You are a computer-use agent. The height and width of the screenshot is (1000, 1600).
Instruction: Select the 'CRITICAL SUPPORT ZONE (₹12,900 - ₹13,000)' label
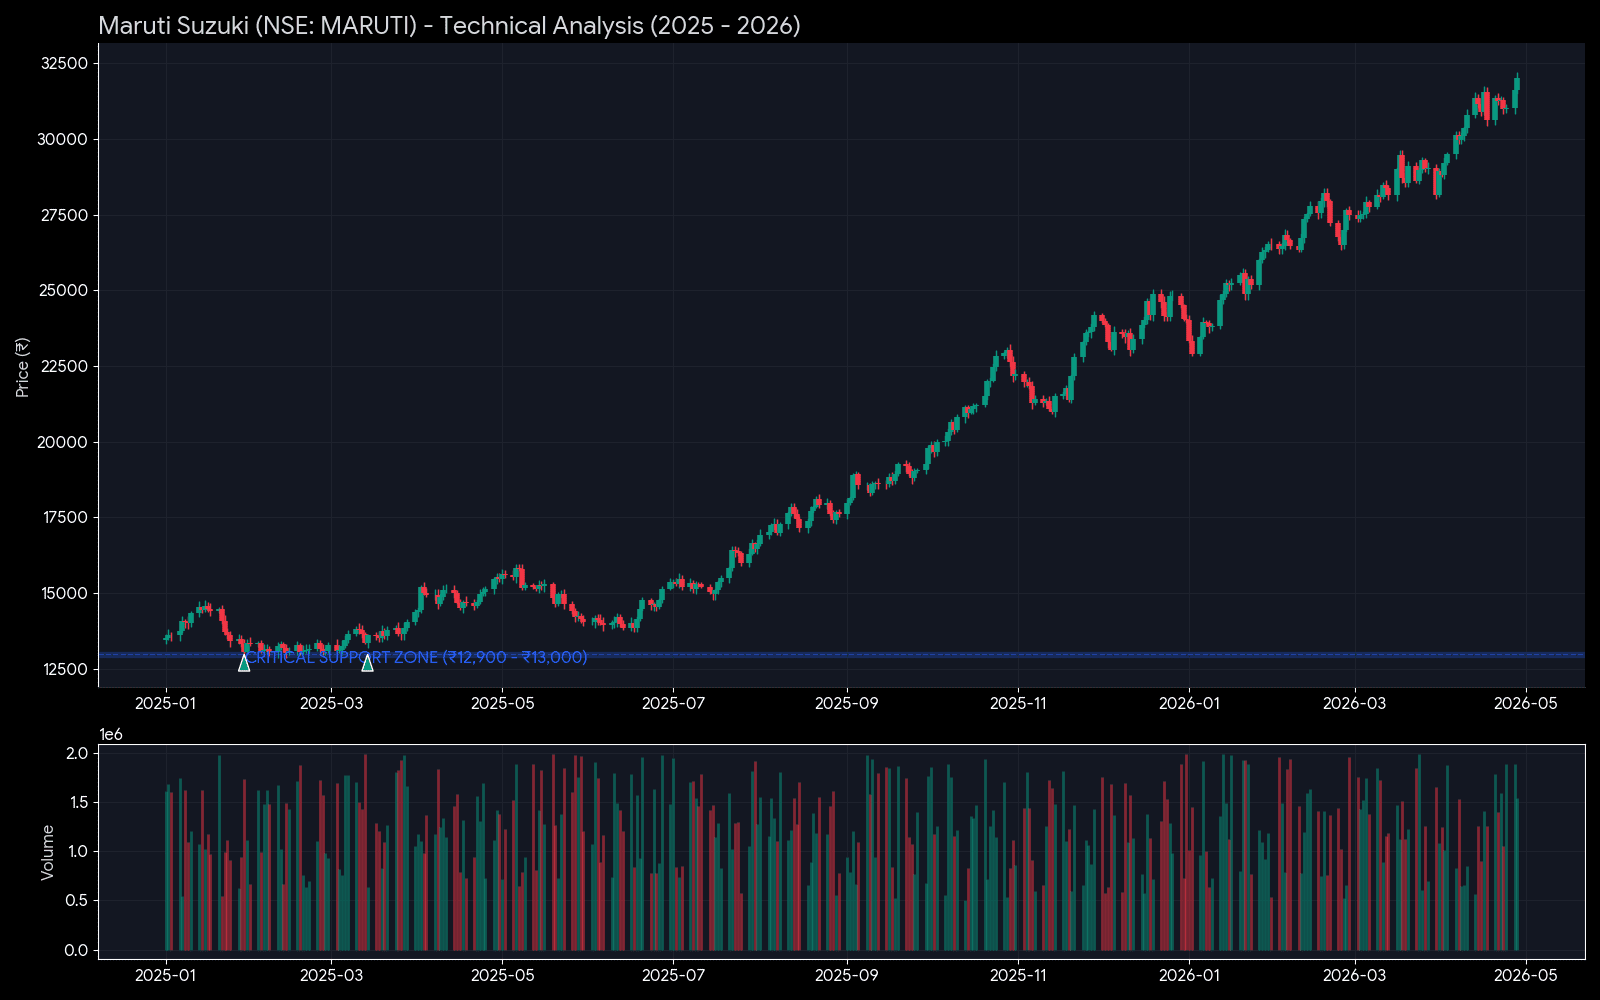click(x=416, y=658)
